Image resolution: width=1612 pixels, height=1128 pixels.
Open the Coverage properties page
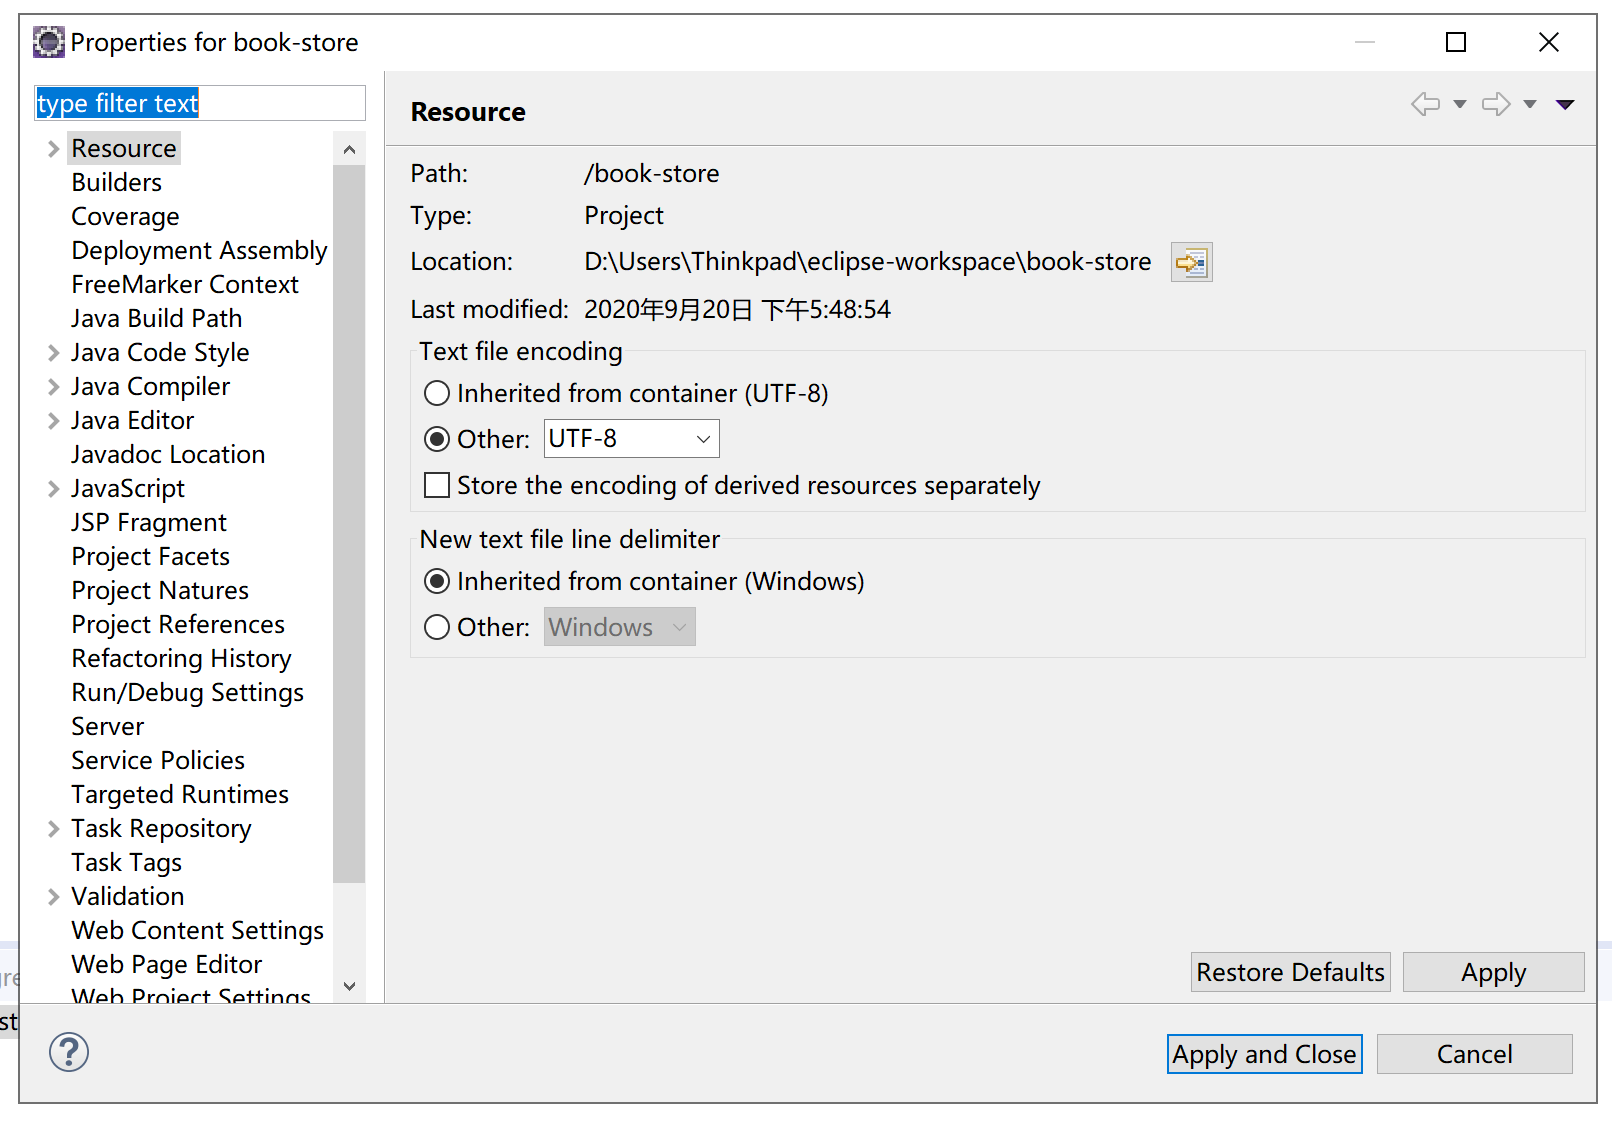coord(126,216)
